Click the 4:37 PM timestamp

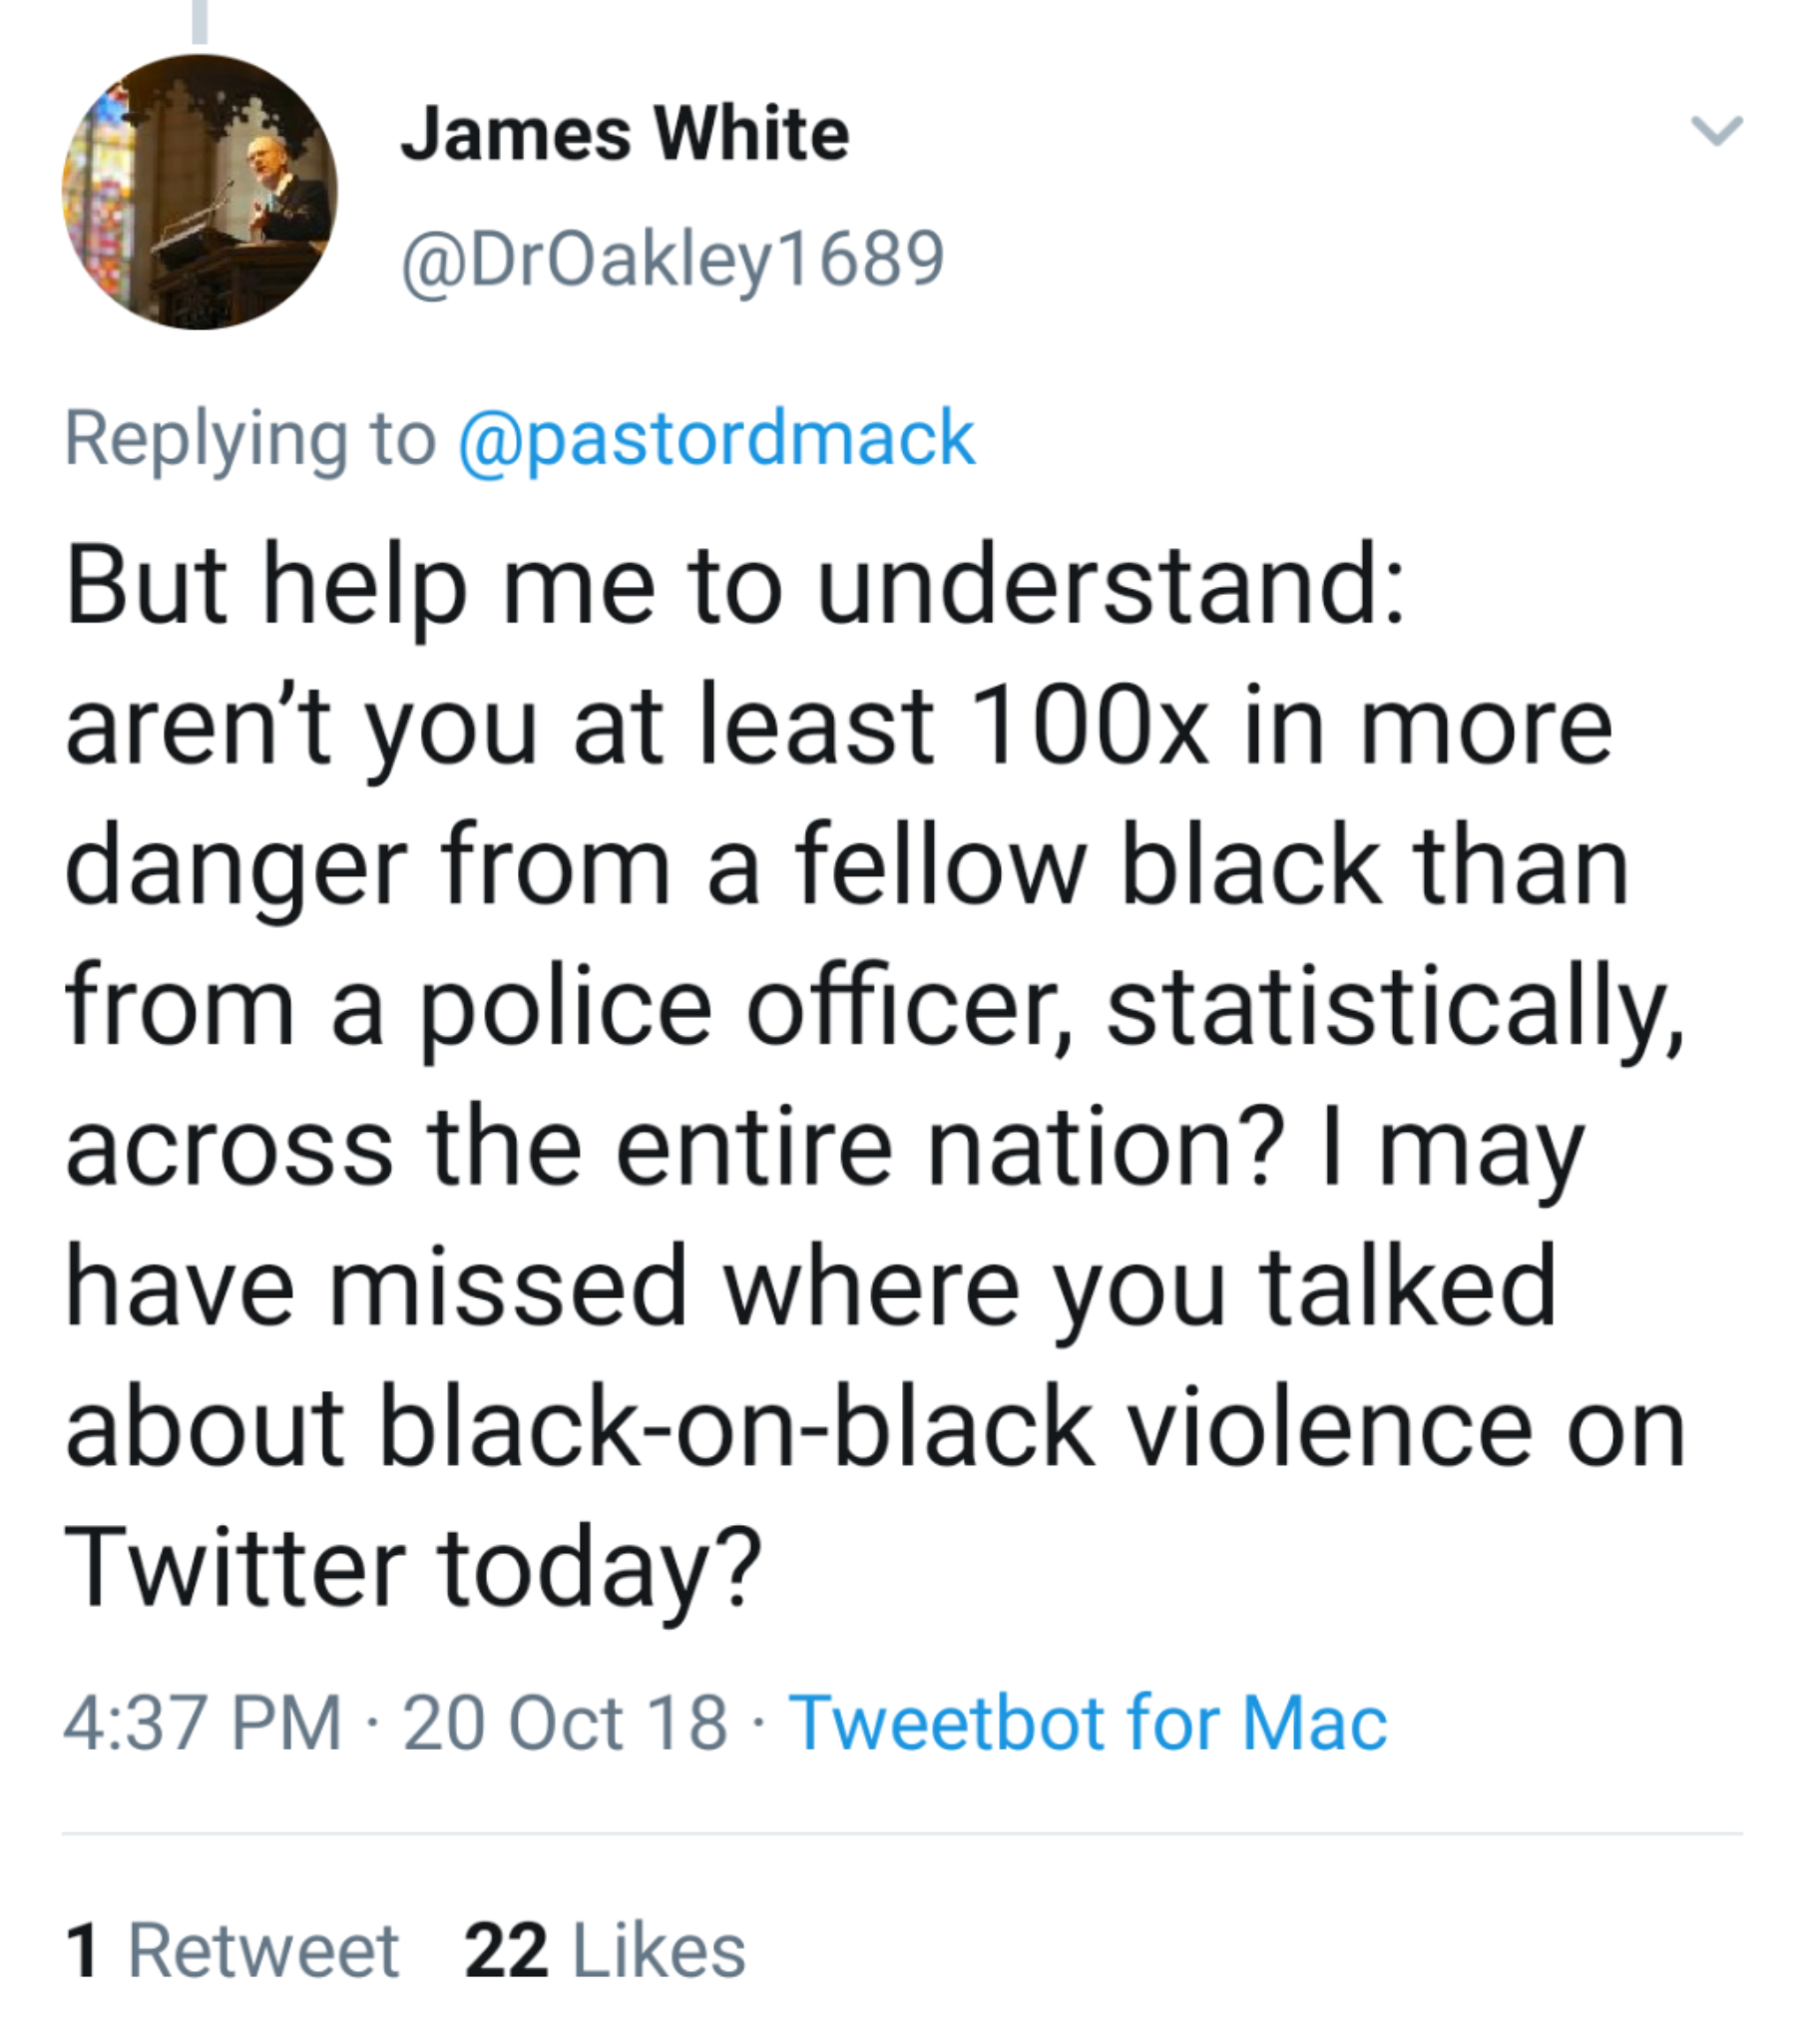tap(202, 1722)
